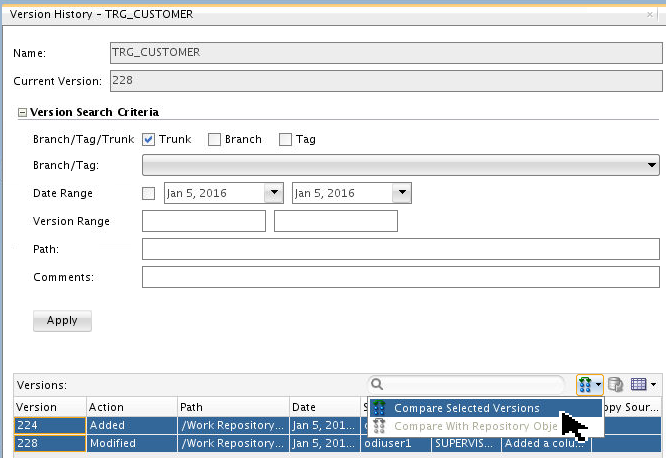Sort by the Date column header

click(x=325, y=407)
